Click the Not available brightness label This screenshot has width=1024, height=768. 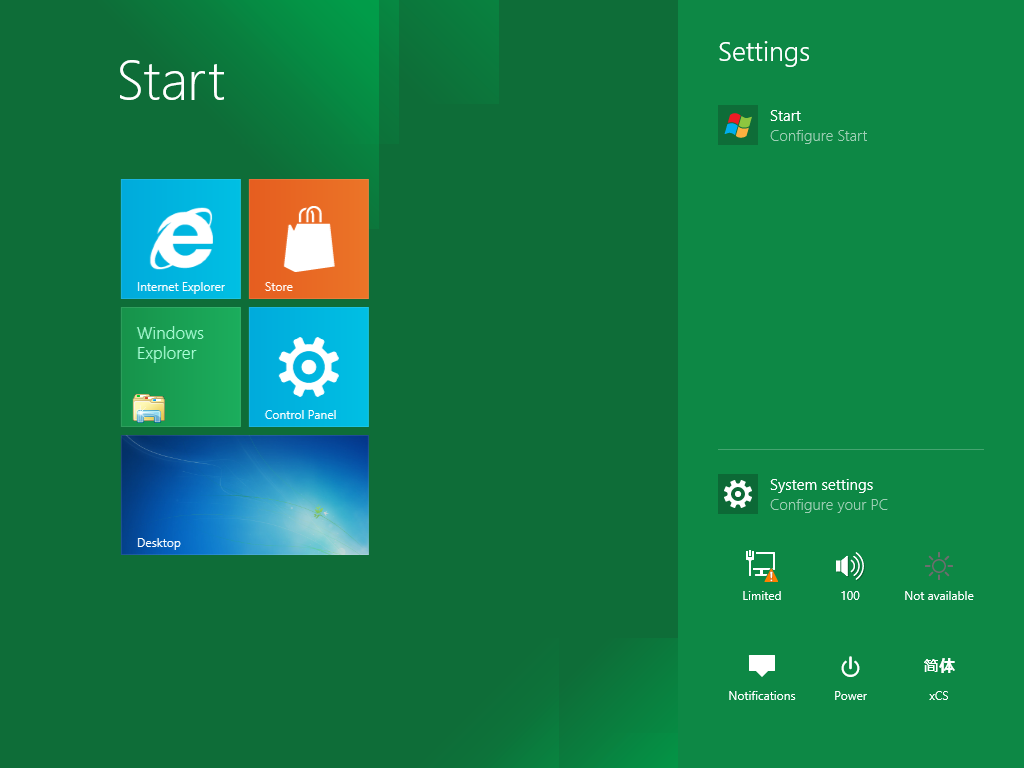938,596
